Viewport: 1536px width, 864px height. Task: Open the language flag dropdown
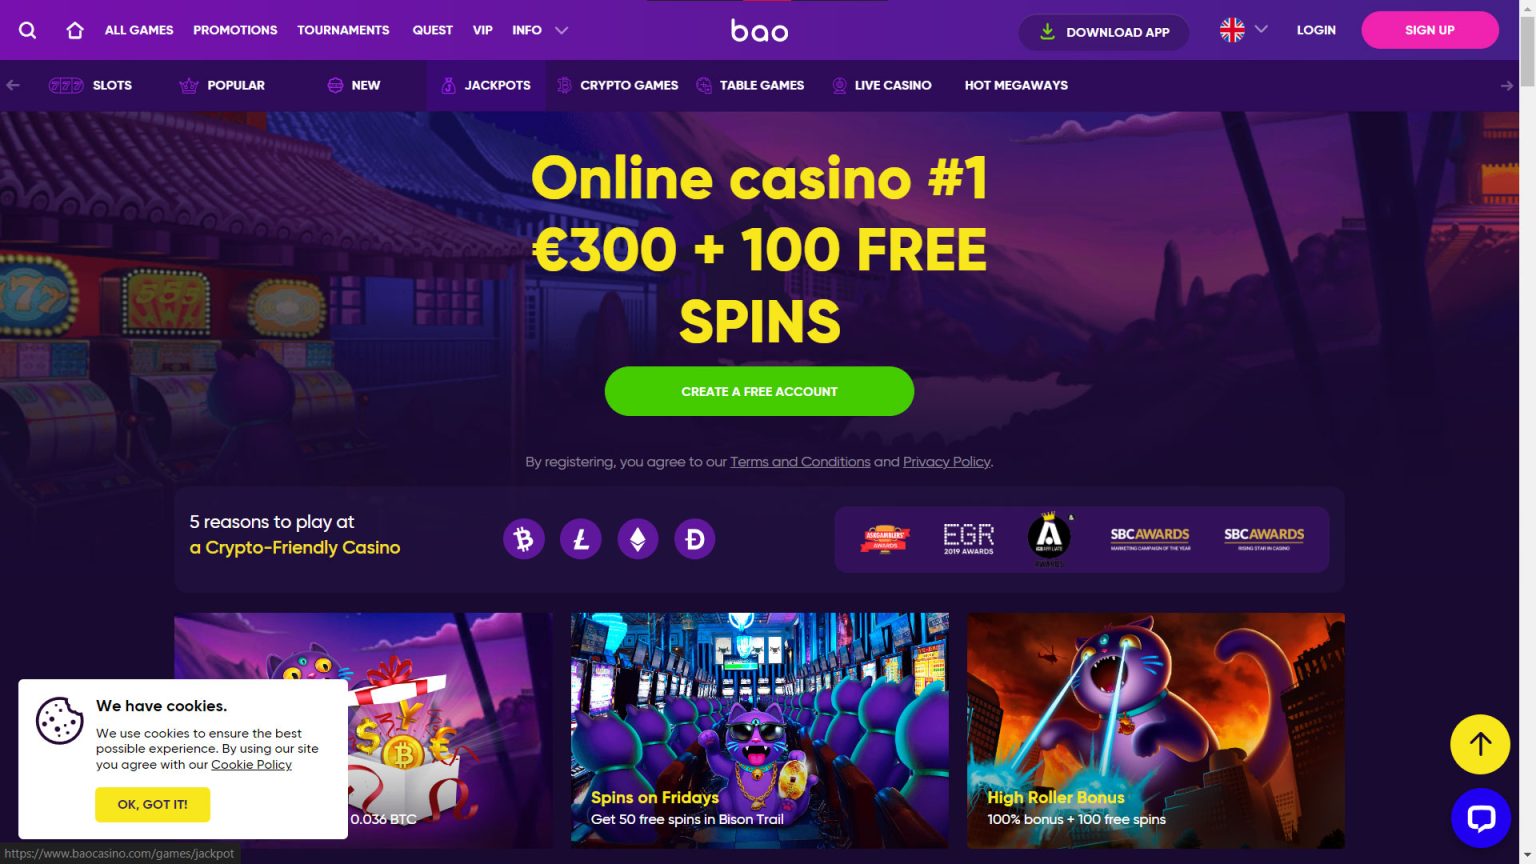[1244, 30]
